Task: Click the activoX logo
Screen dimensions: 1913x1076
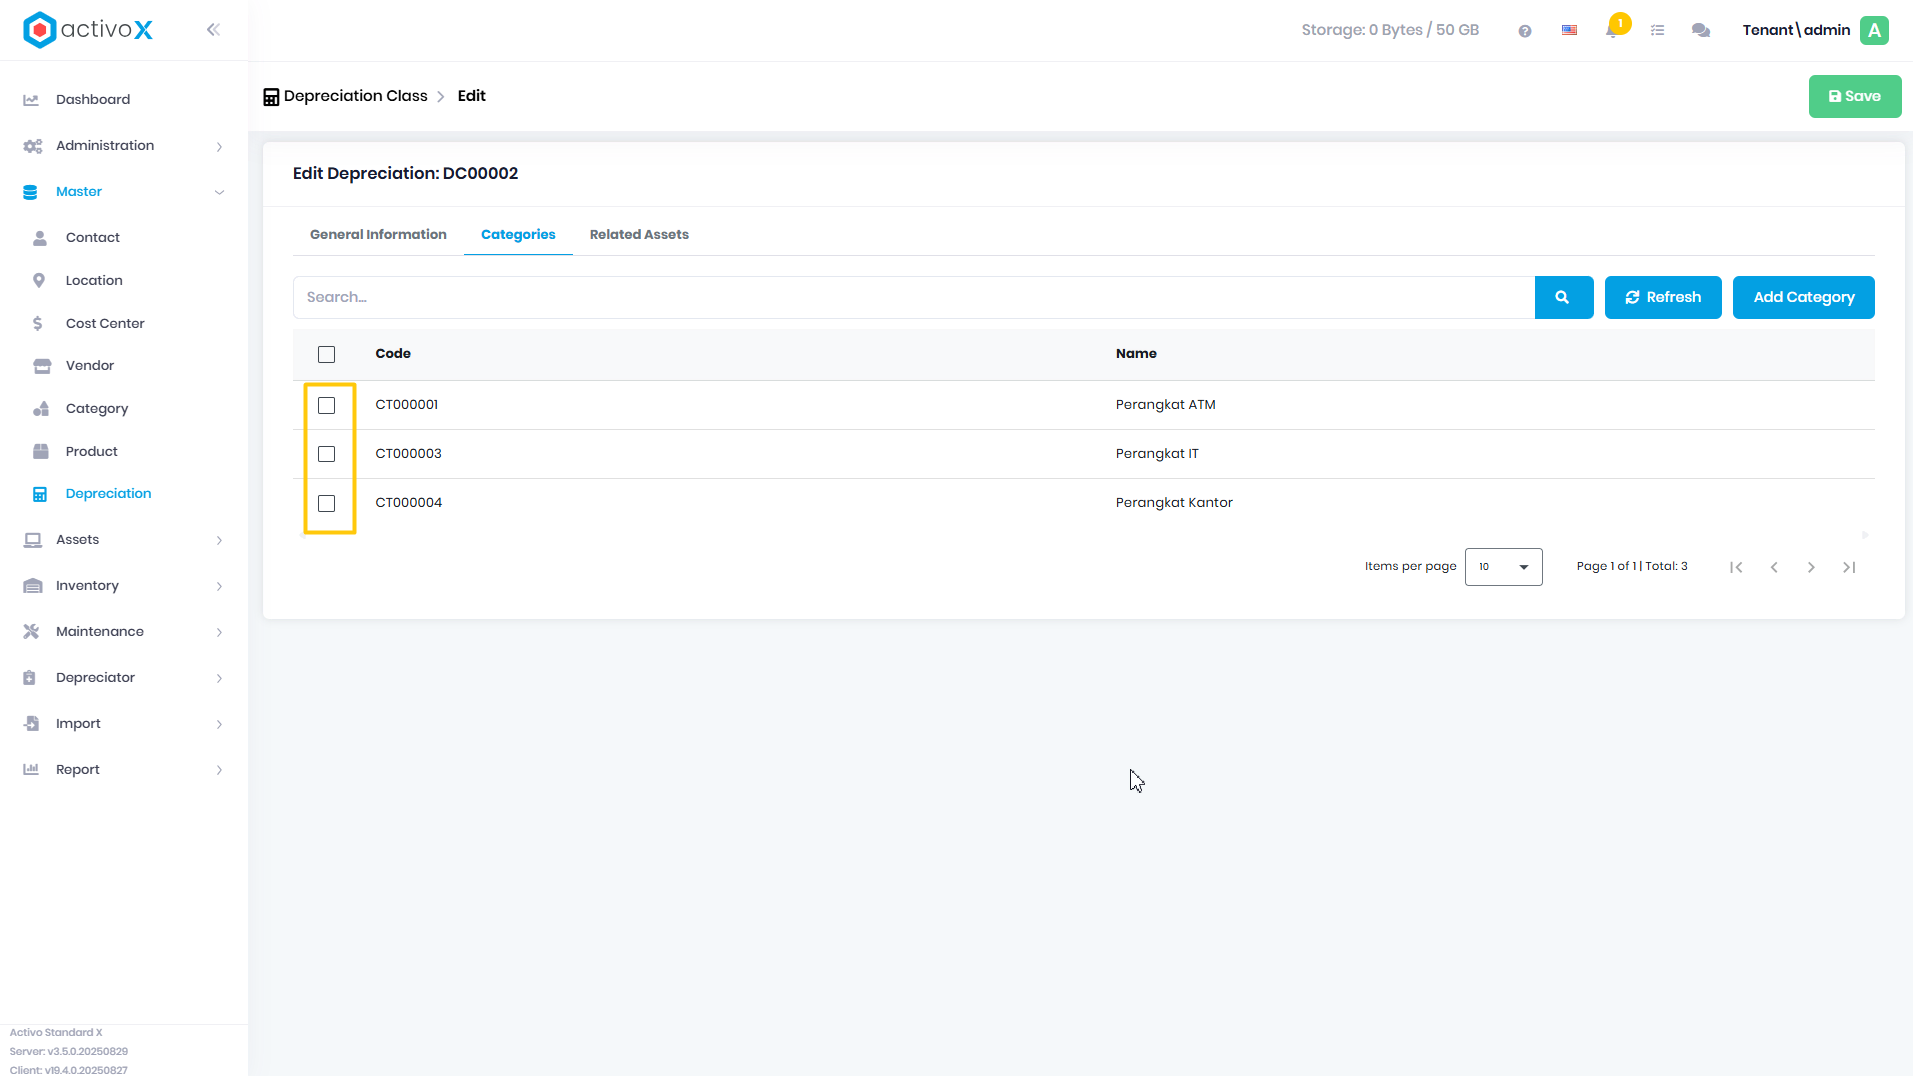Action: point(88,30)
